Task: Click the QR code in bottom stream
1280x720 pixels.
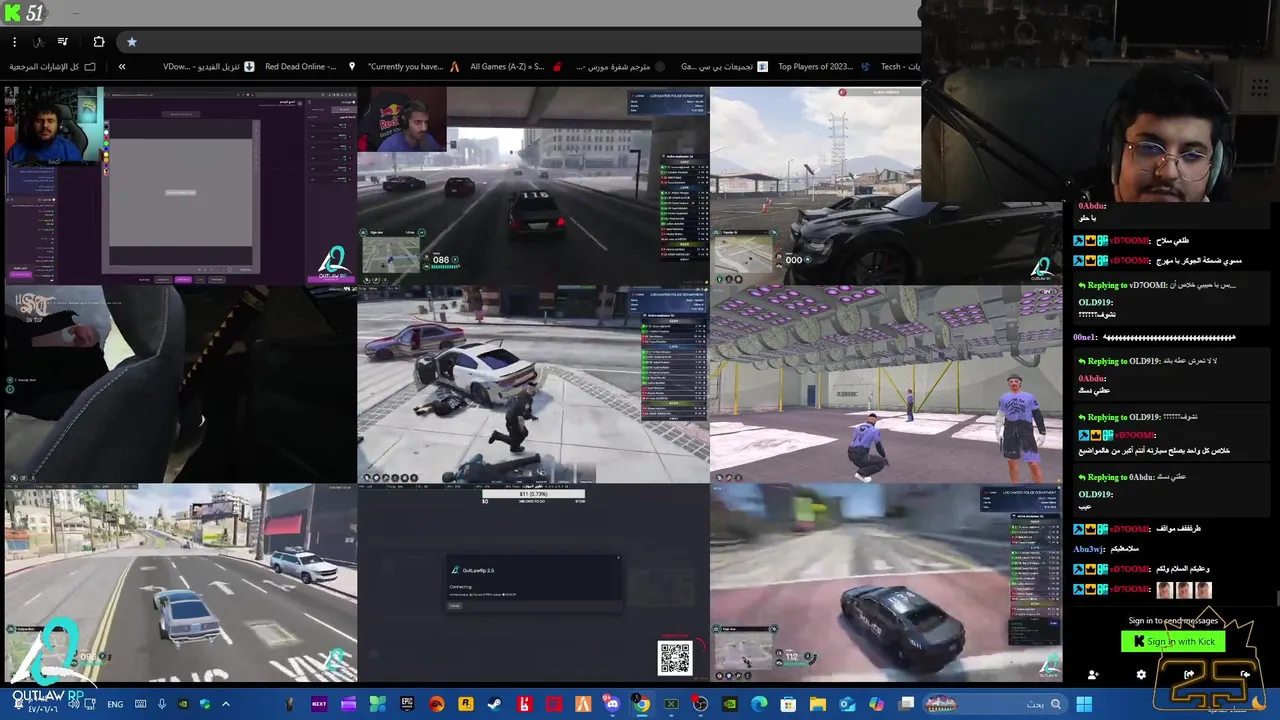Action: click(674, 658)
